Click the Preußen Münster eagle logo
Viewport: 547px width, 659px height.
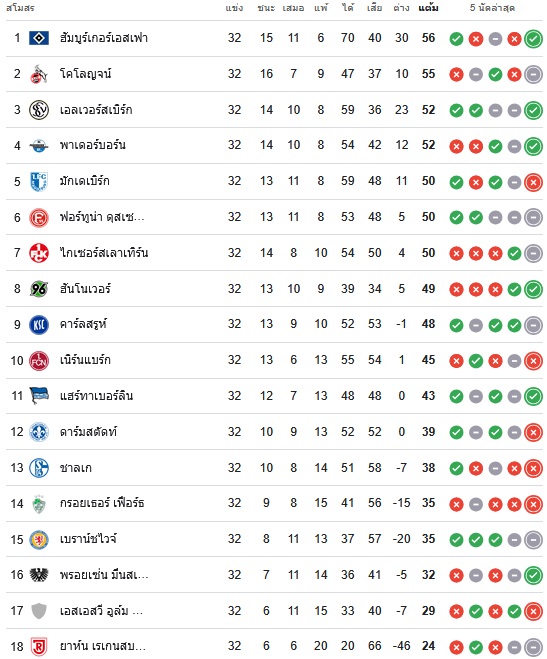(x=39, y=575)
